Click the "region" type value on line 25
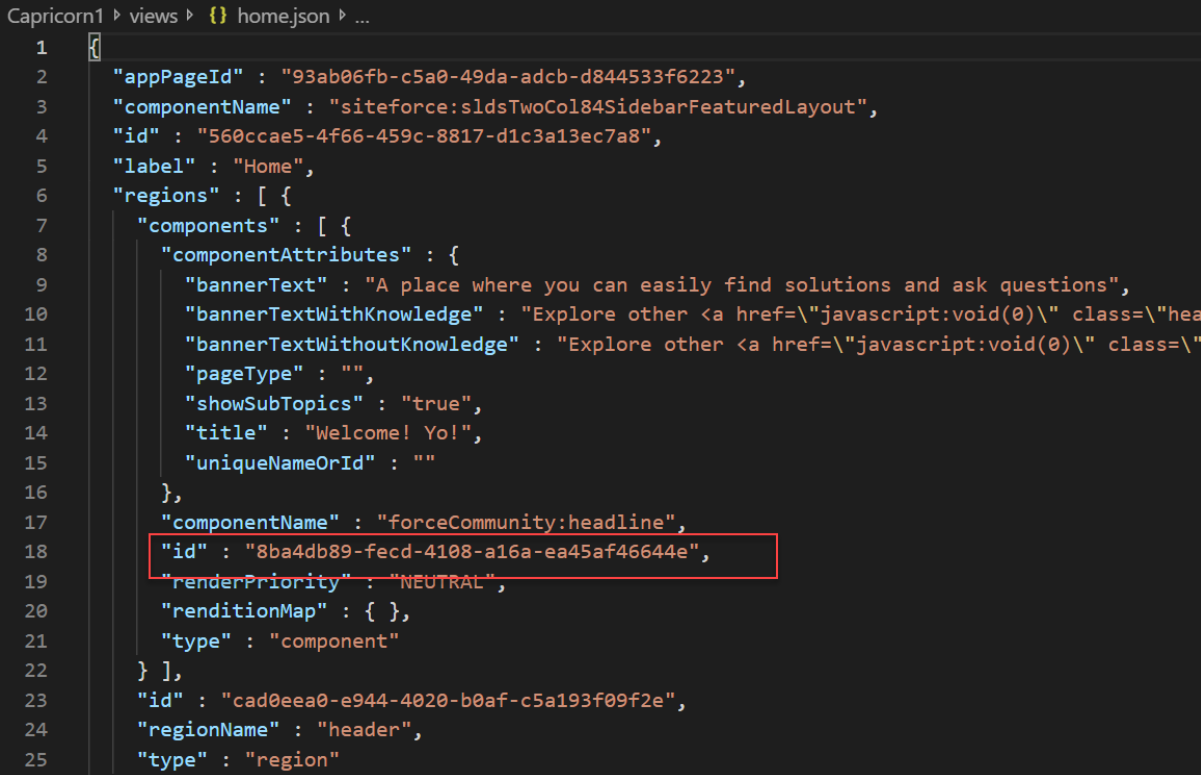This screenshot has height=775, width=1201. click(x=292, y=760)
